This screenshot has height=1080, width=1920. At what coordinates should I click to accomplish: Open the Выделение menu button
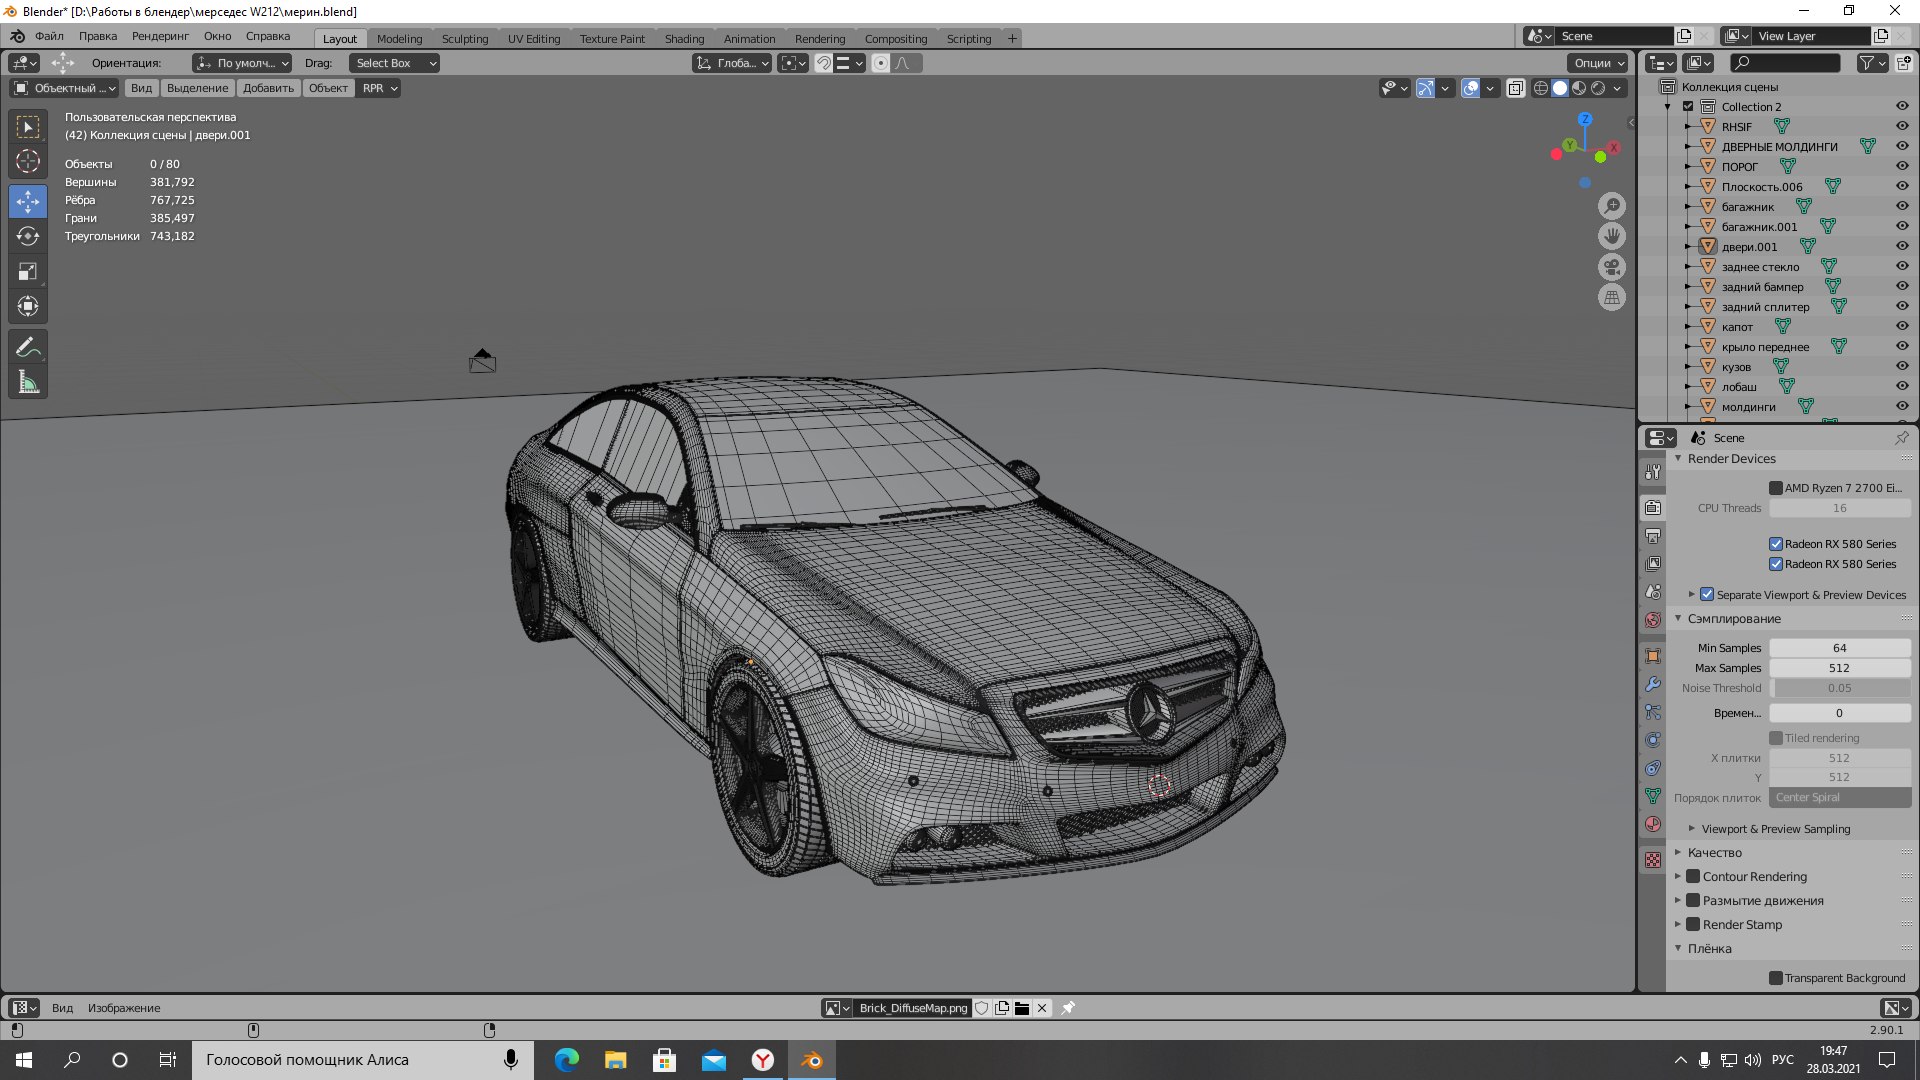tap(197, 88)
